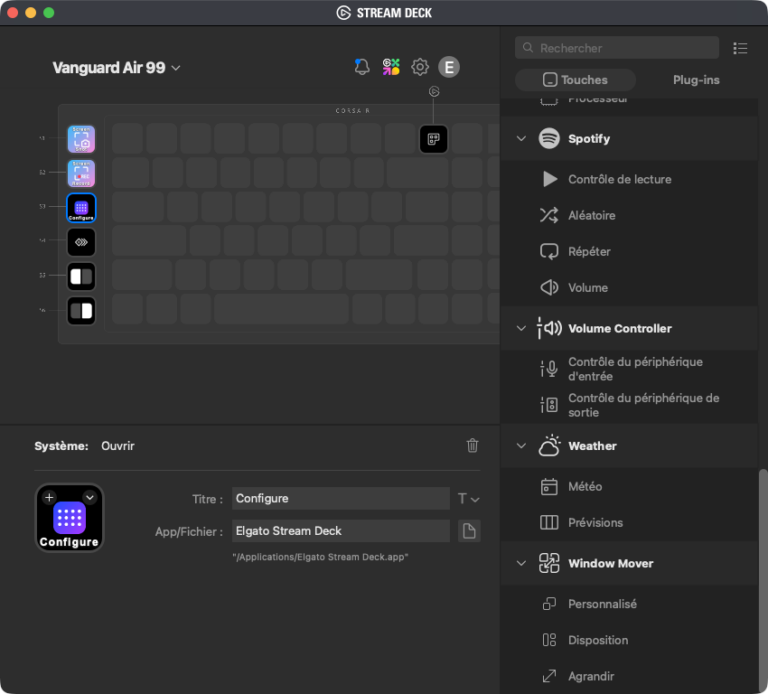
Task: Collapse the Window Mover category
Action: [x=521, y=563]
